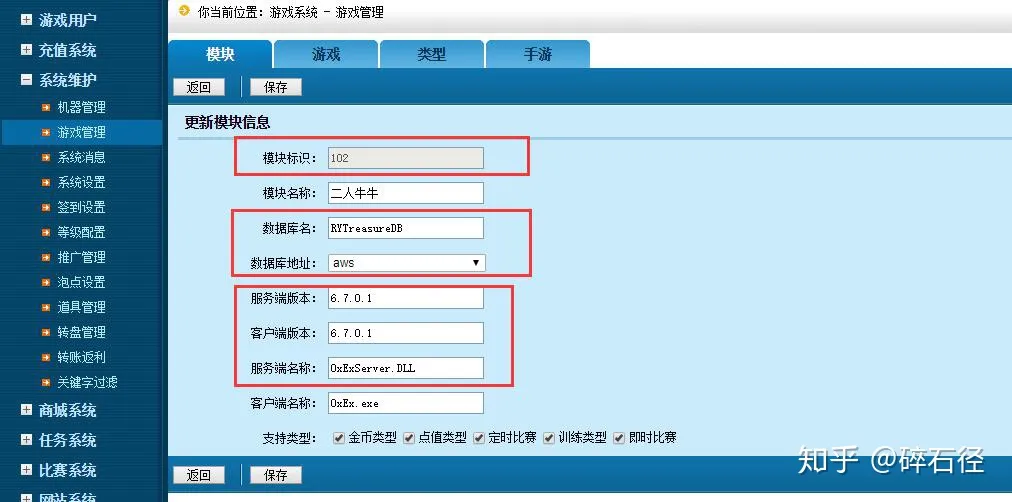Toggle the 训练类型 checkbox
The width and height of the screenshot is (1012, 502).
tap(549, 438)
